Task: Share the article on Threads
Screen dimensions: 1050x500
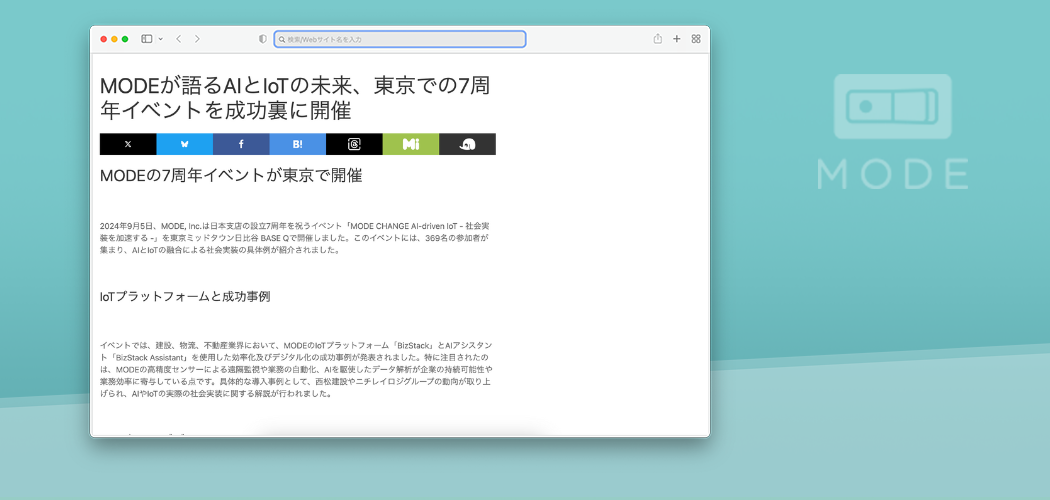Action: tap(354, 144)
